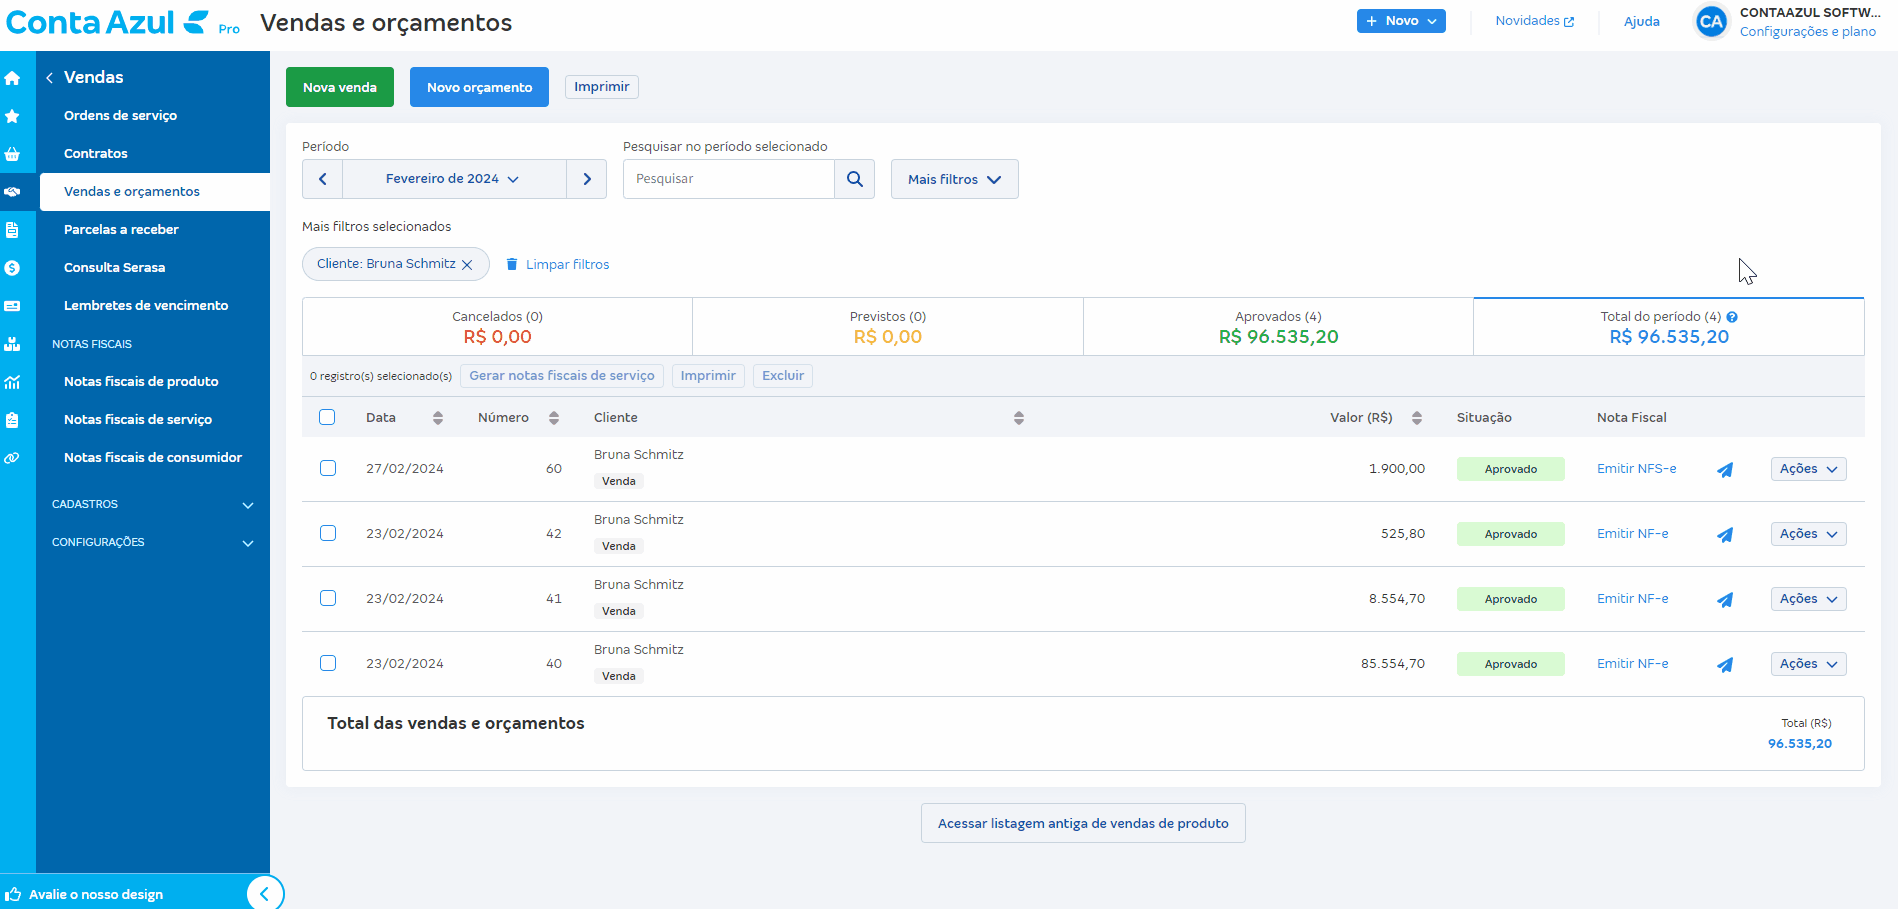Open Notas fiscais de consumidor

coord(153,458)
